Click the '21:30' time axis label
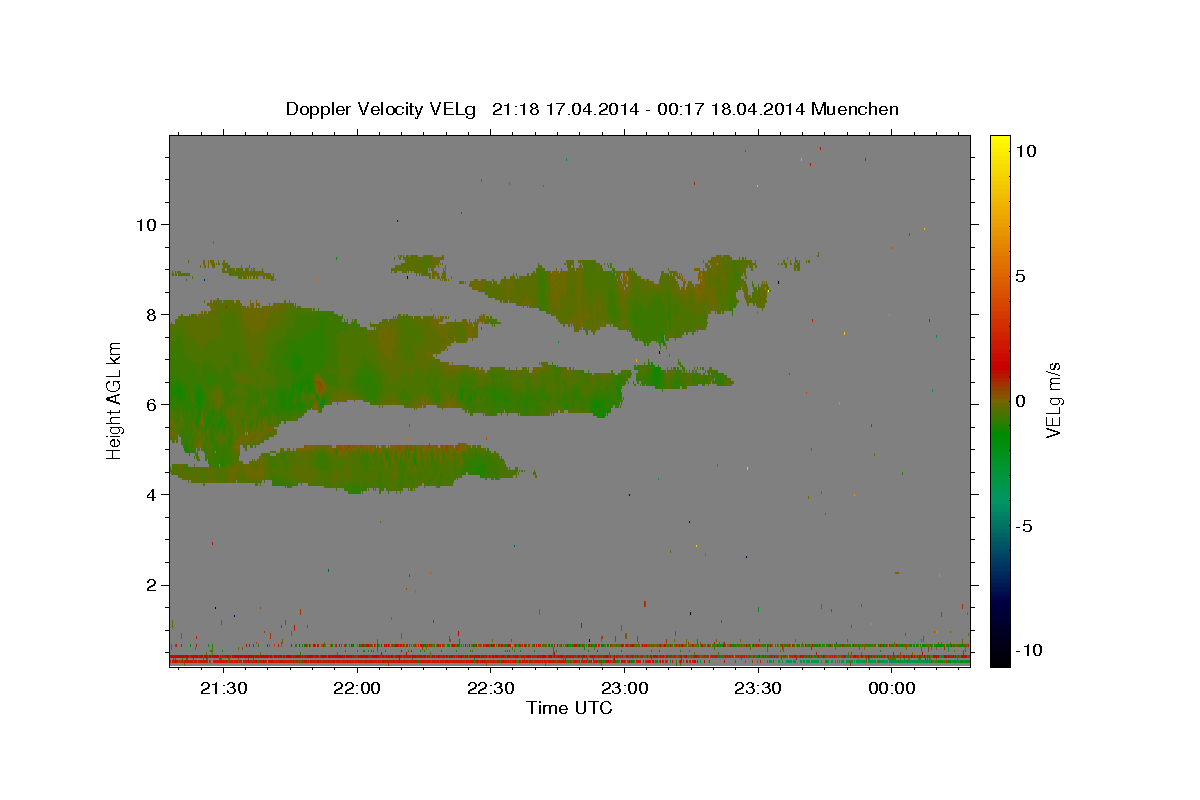Image resolution: width=1200 pixels, height=800 pixels. point(223,688)
